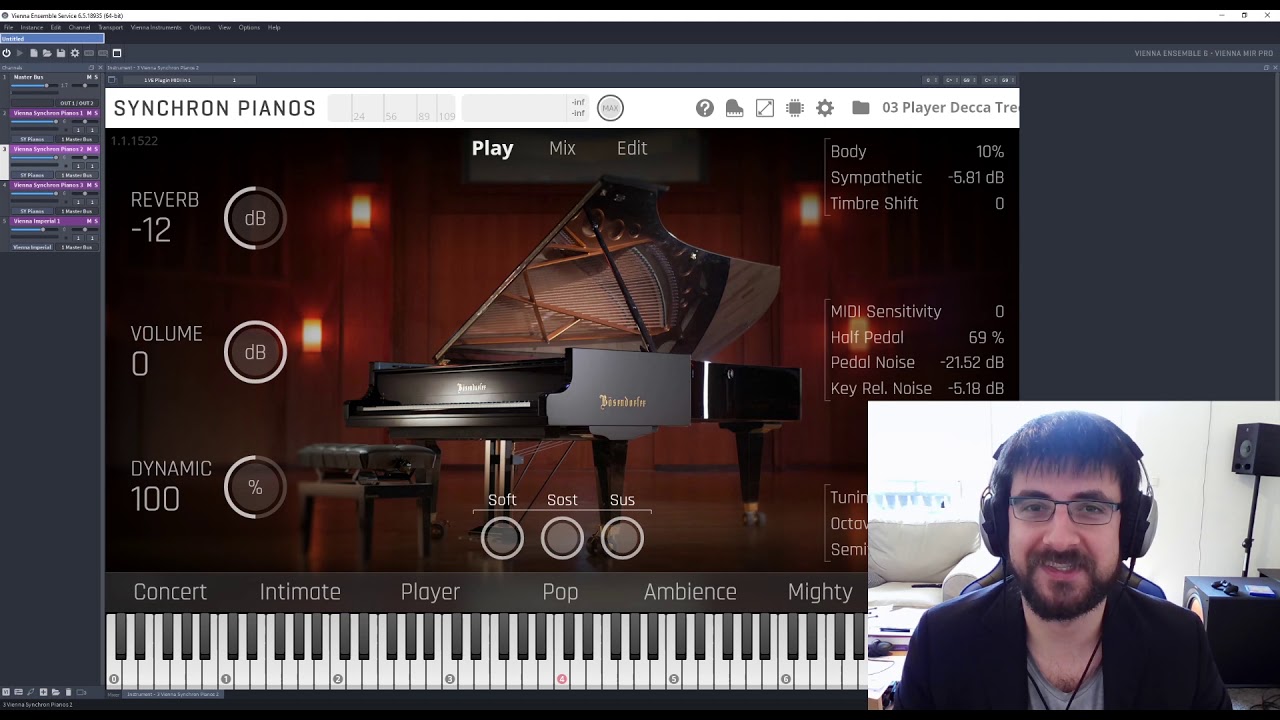Open Synchron Pianos 2 SY Pianos plugin dropdown
Screen dimensions: 1280x720
pyautogui.click(x=32, y=175)
